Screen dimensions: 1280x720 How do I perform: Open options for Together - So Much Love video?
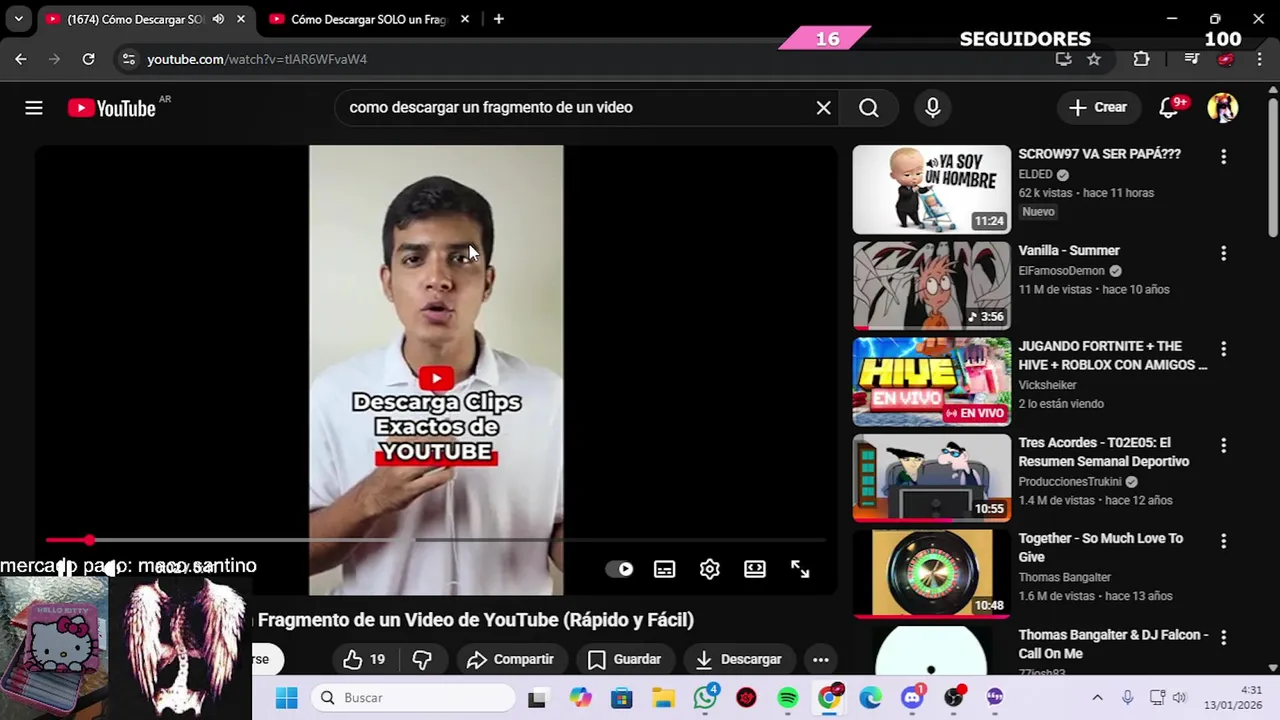tap(1223, 541)
